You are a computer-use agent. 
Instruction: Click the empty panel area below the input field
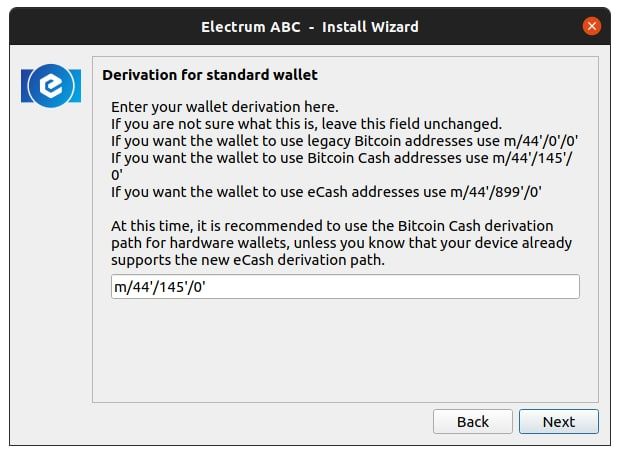tap(345, 350)
